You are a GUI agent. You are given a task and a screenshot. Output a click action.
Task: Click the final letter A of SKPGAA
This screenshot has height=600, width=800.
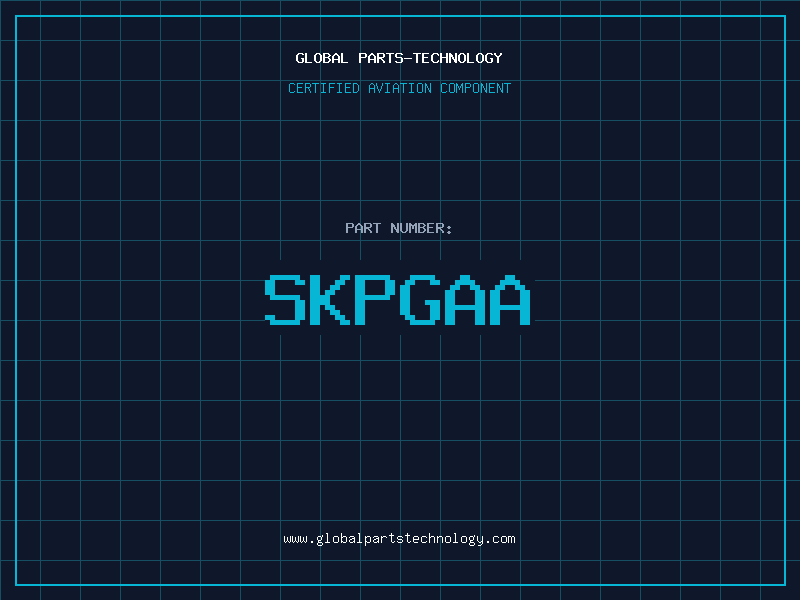pos(510,300)
